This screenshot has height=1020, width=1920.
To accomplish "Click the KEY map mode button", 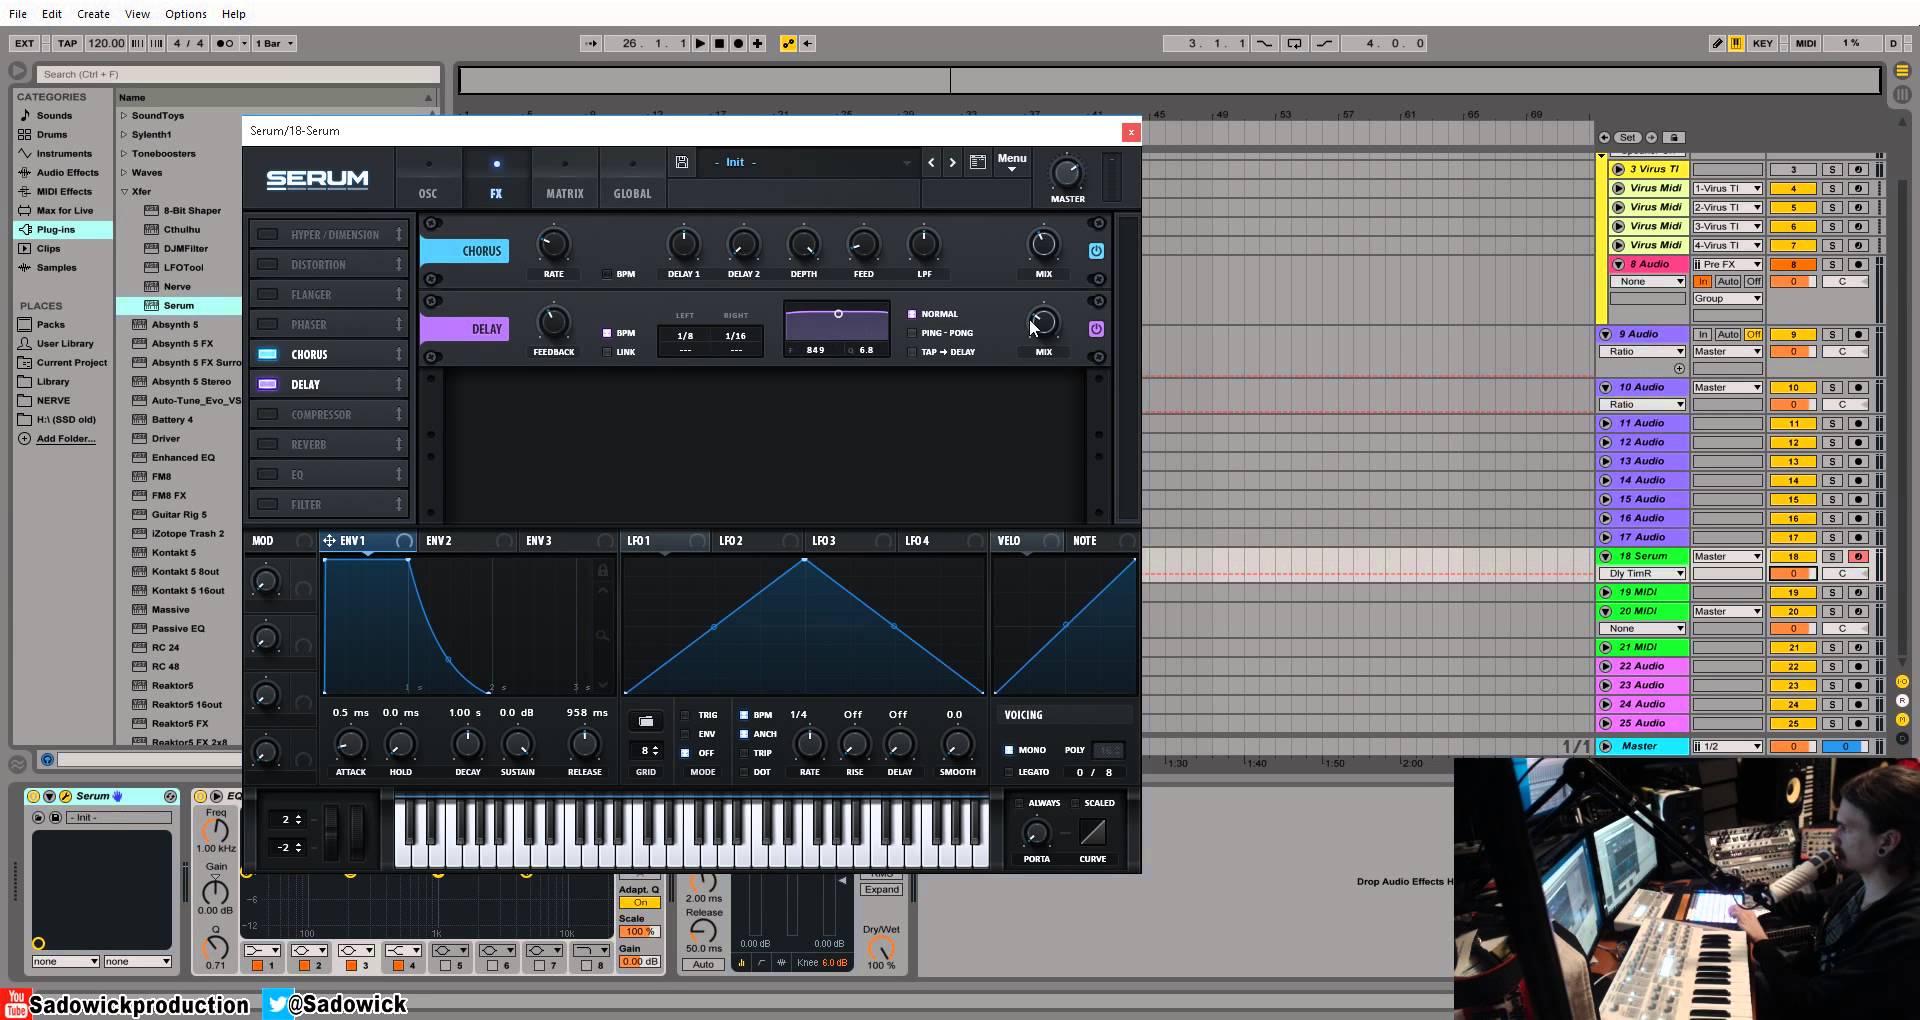I will (1762, 43).
